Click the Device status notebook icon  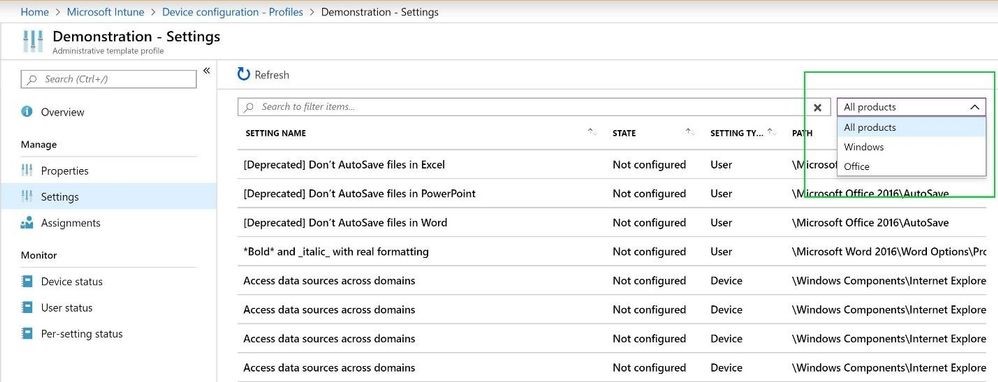click(27, 281)
